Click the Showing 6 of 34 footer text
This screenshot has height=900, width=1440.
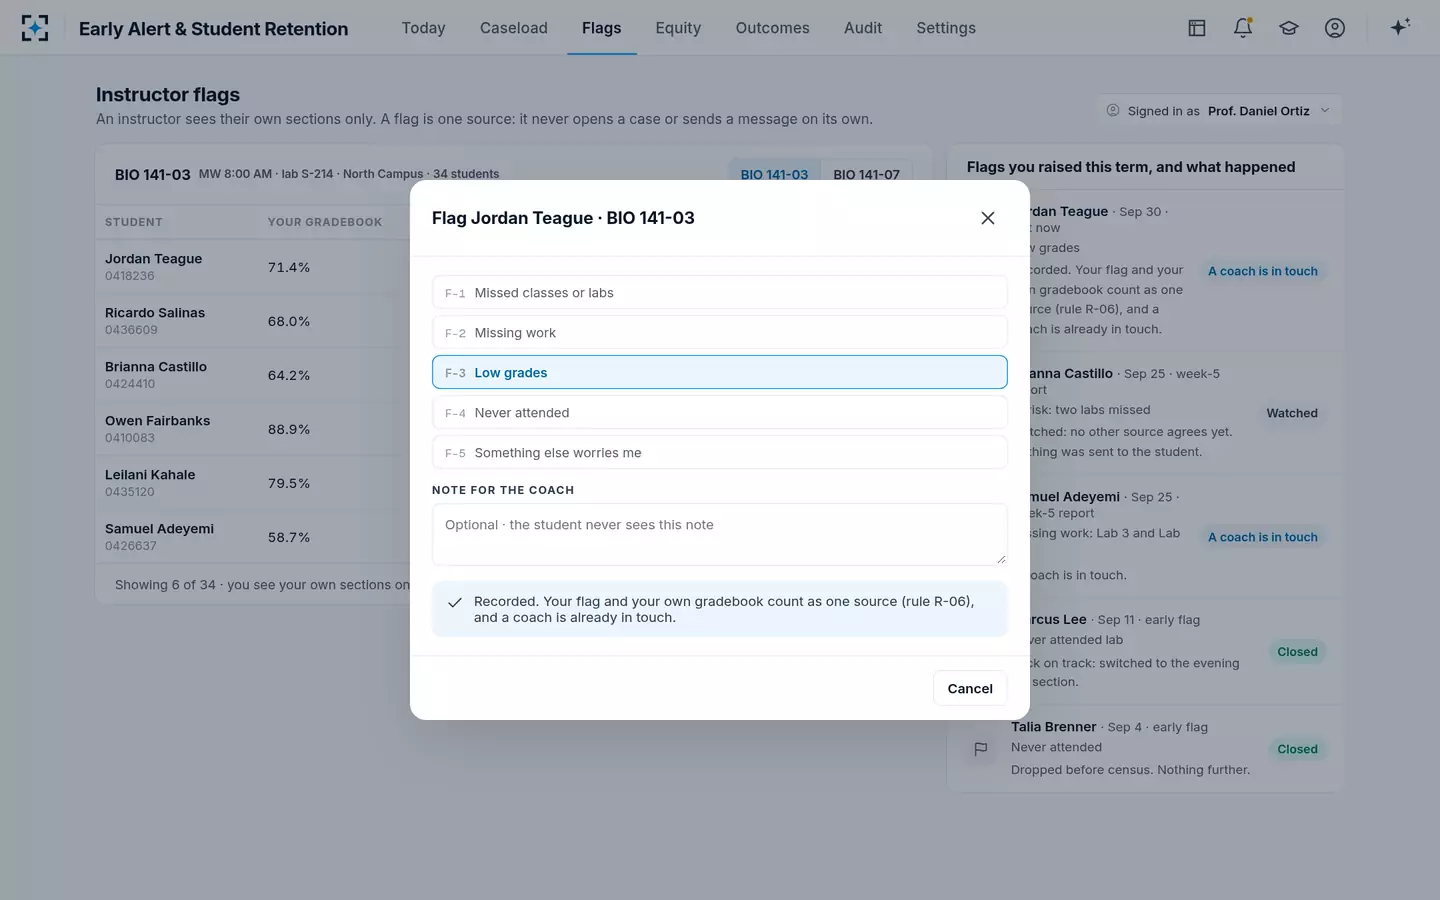point(262,585)
